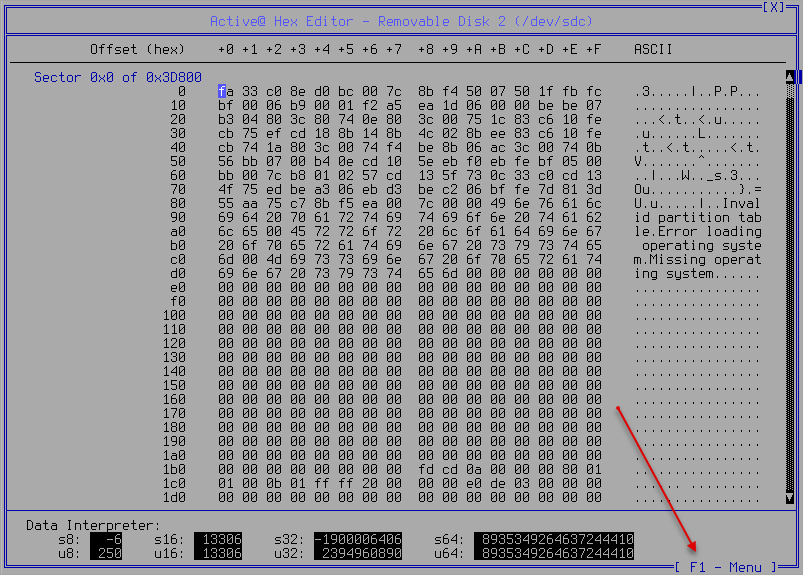The height and width of the screenshot is (575, 803).
Task: Click the s8 value in Data Interpreter
Action: (x=105, y=539)
